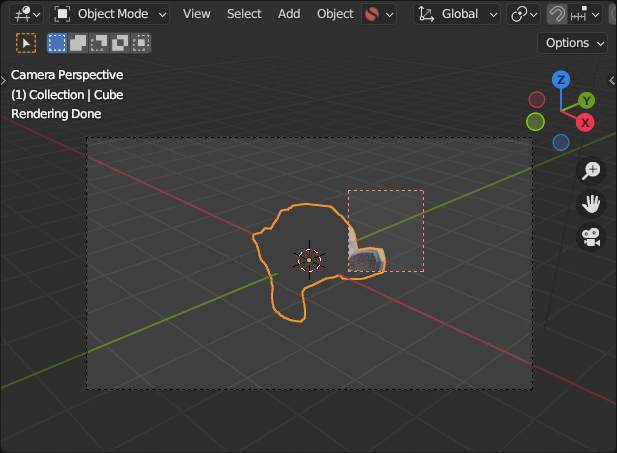Open the Object menu
The image size is (617, 453).
pyautogui.click(x=335, y=14)
